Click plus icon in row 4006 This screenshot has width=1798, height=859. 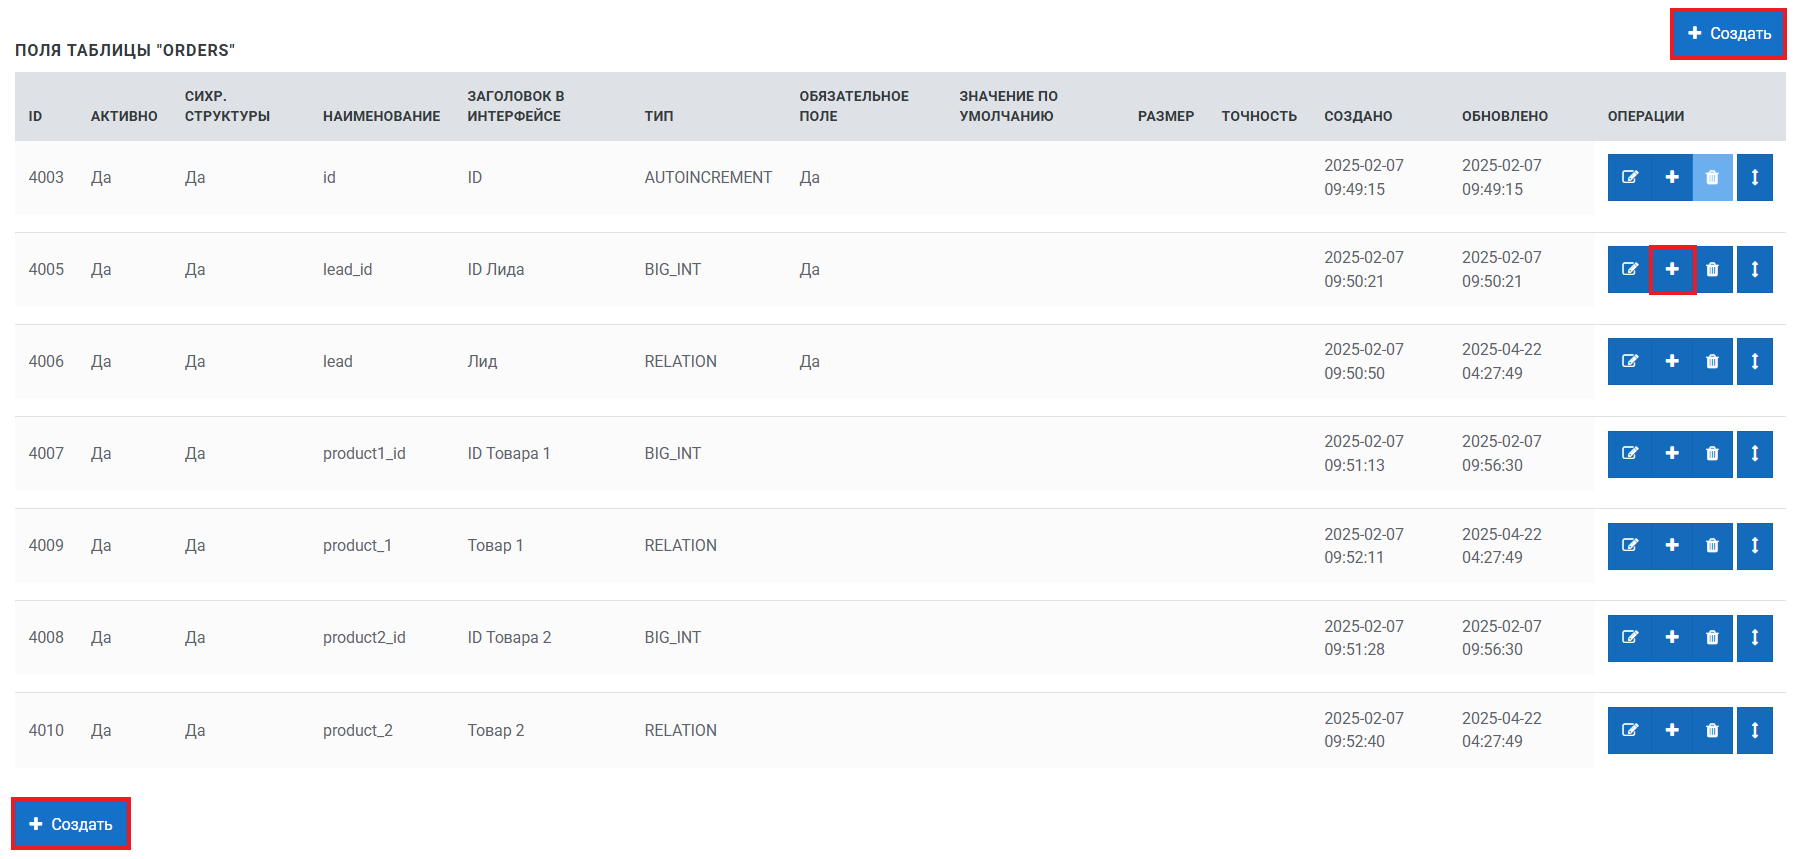[1672, 361]
